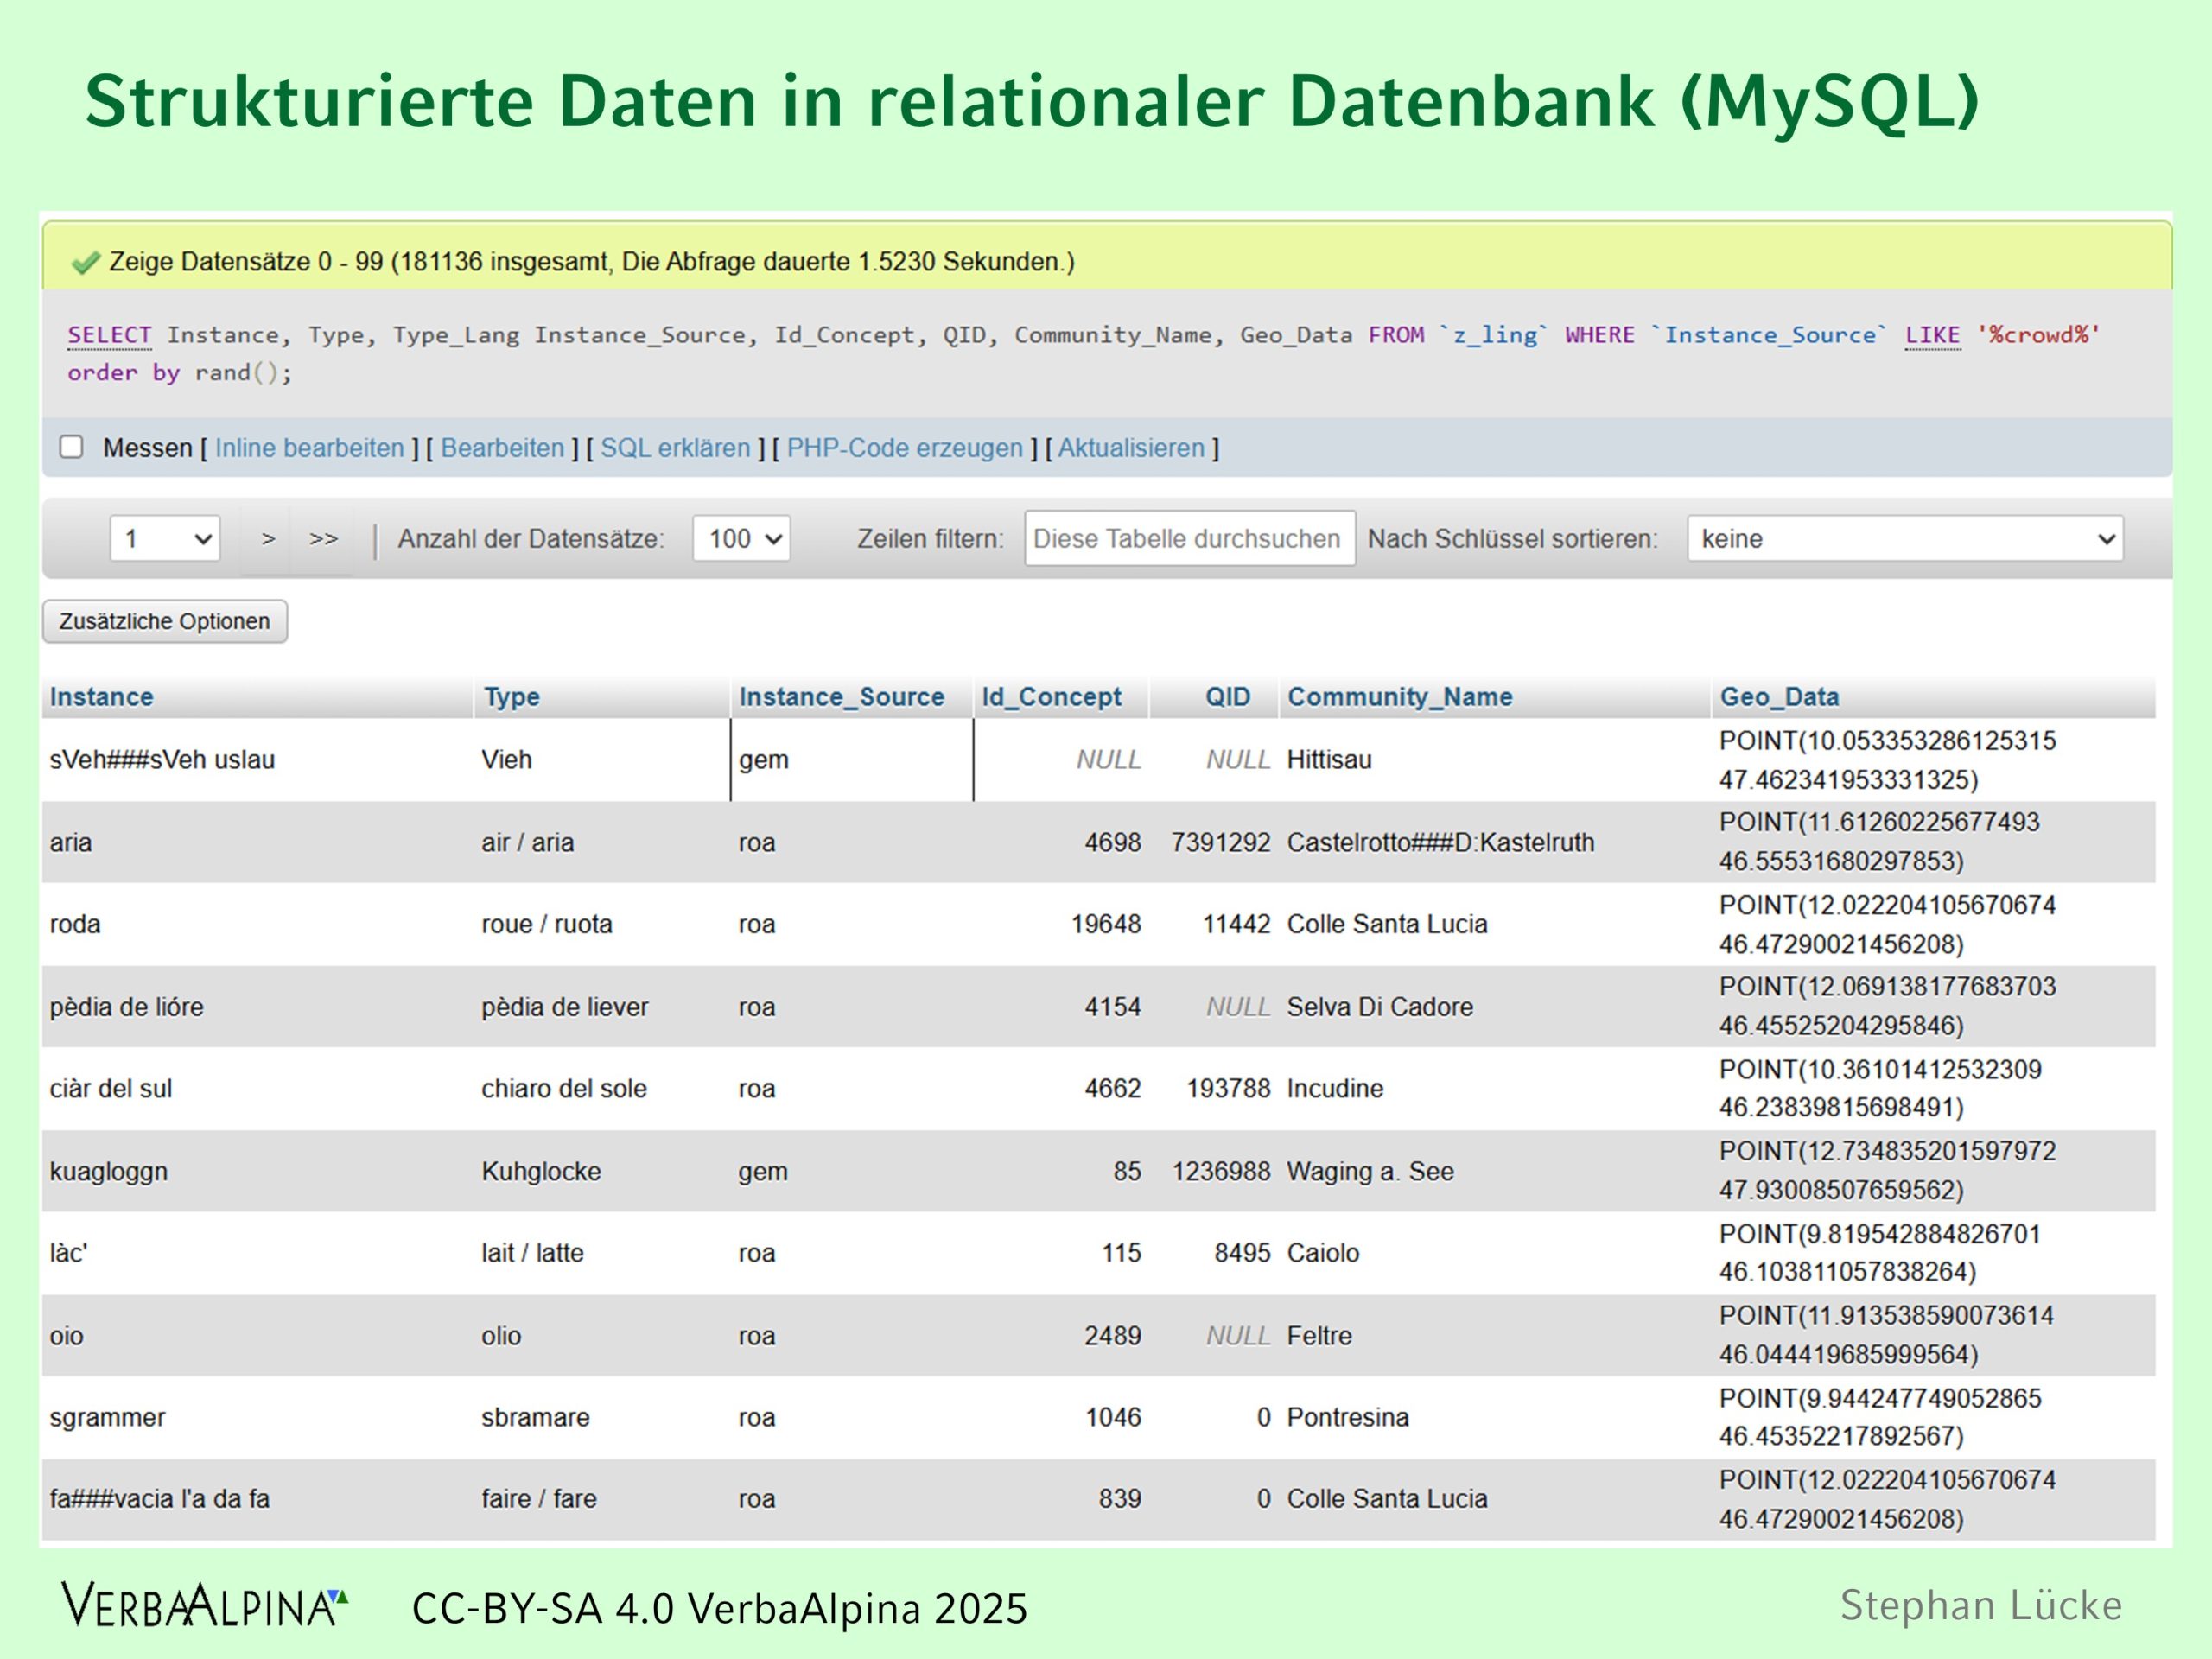Click 'chiaro del sole' type cell
The width and height of the screenshot is (2212, 1659).
pyautogui.click(x=602, y=1089)
